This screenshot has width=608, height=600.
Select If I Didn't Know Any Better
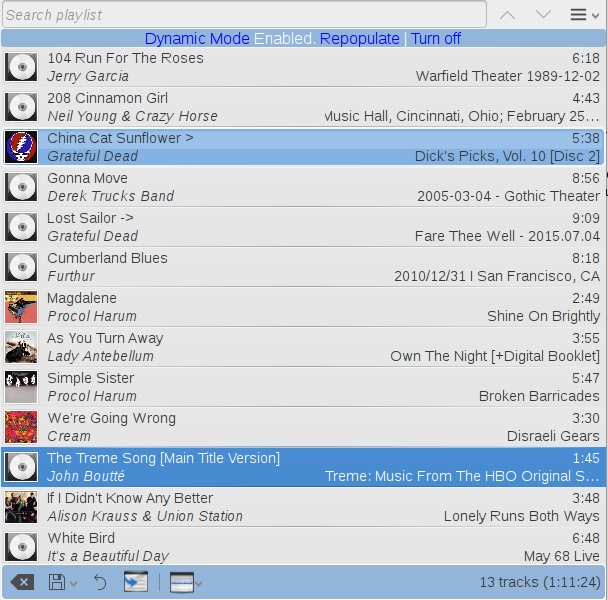click(x=130, y=498)
